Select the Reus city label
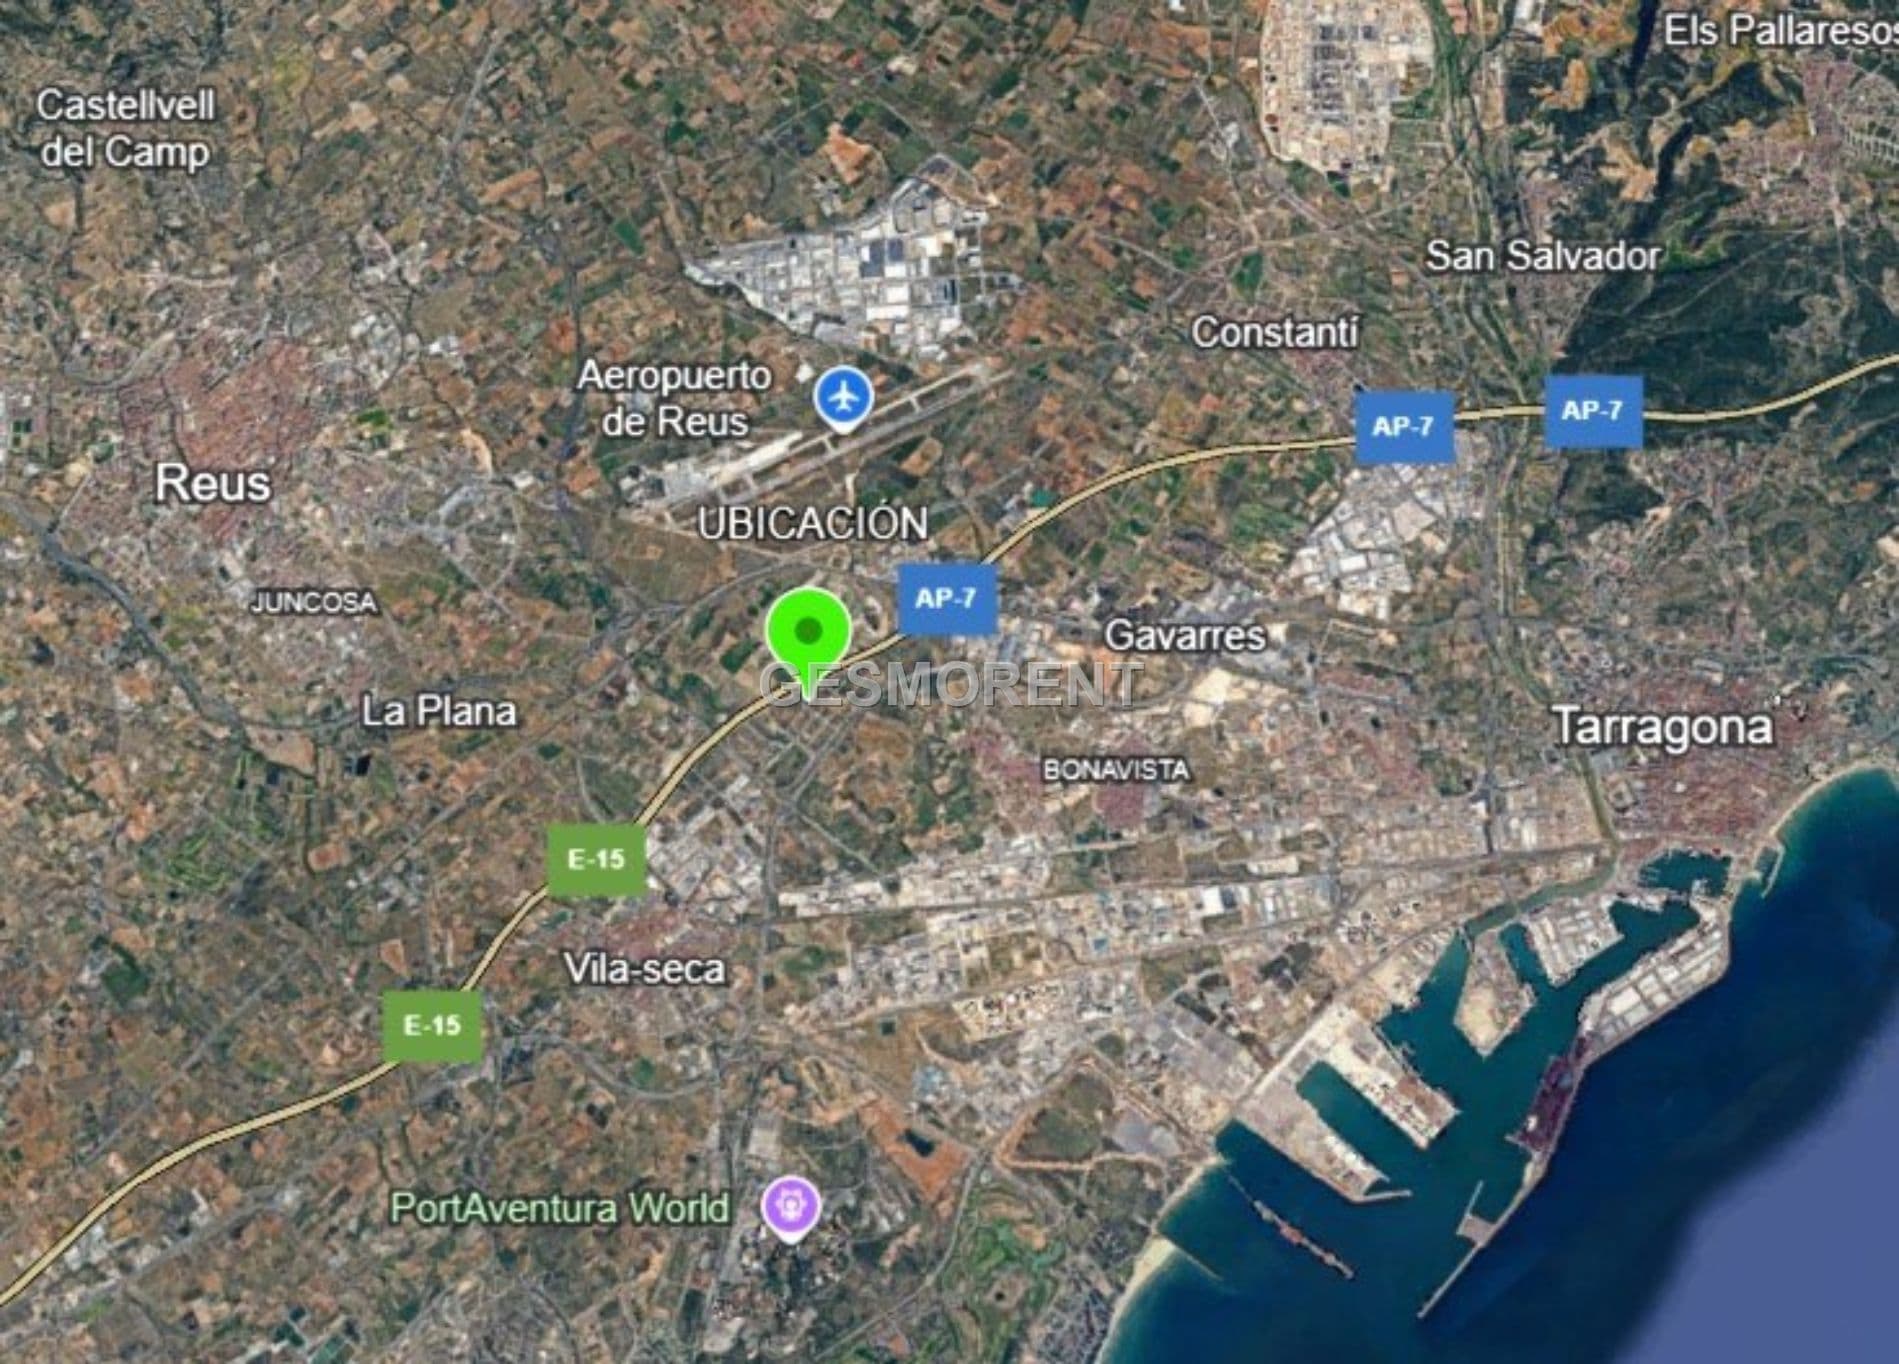The width and height of the screenshot is (1899, 1364). 213,484
